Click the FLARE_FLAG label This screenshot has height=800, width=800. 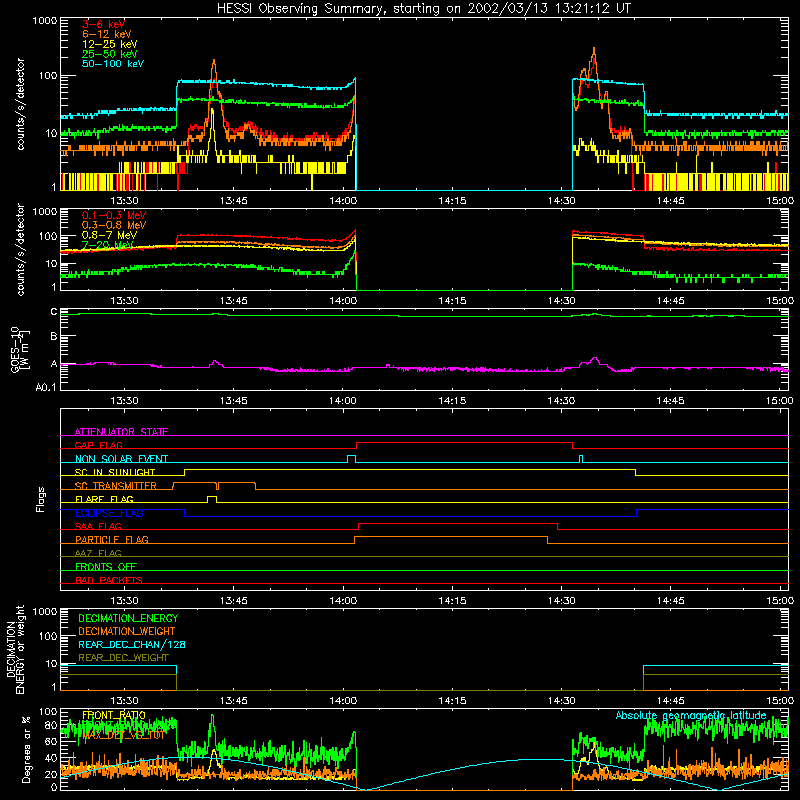coord(104,499)
